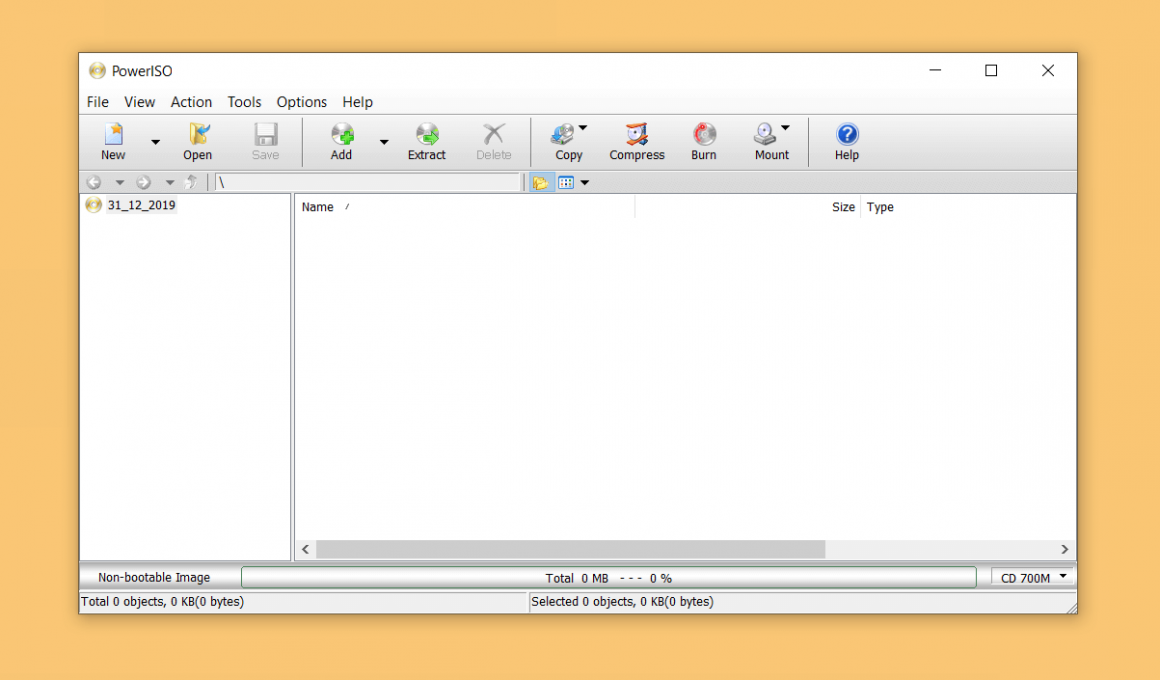
Task: Click the Open toolbar icon
Action: tap(198, 135)
